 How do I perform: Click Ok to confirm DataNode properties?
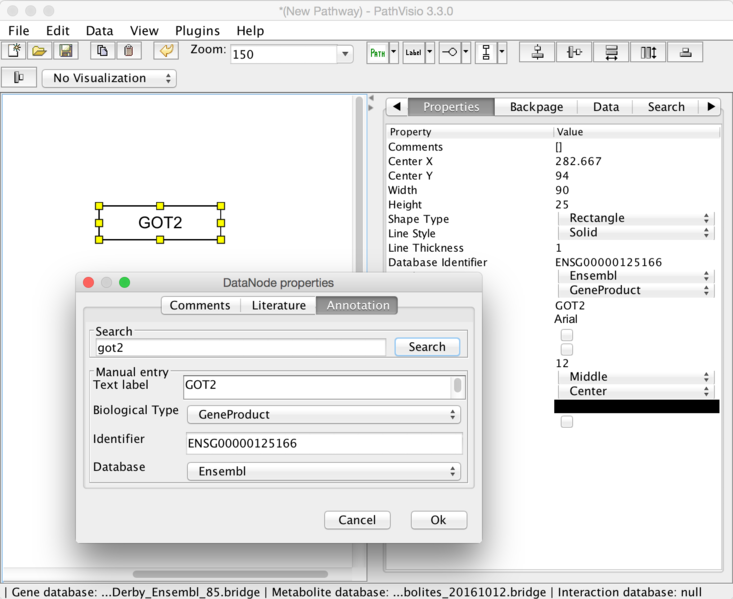coord(438,520)
